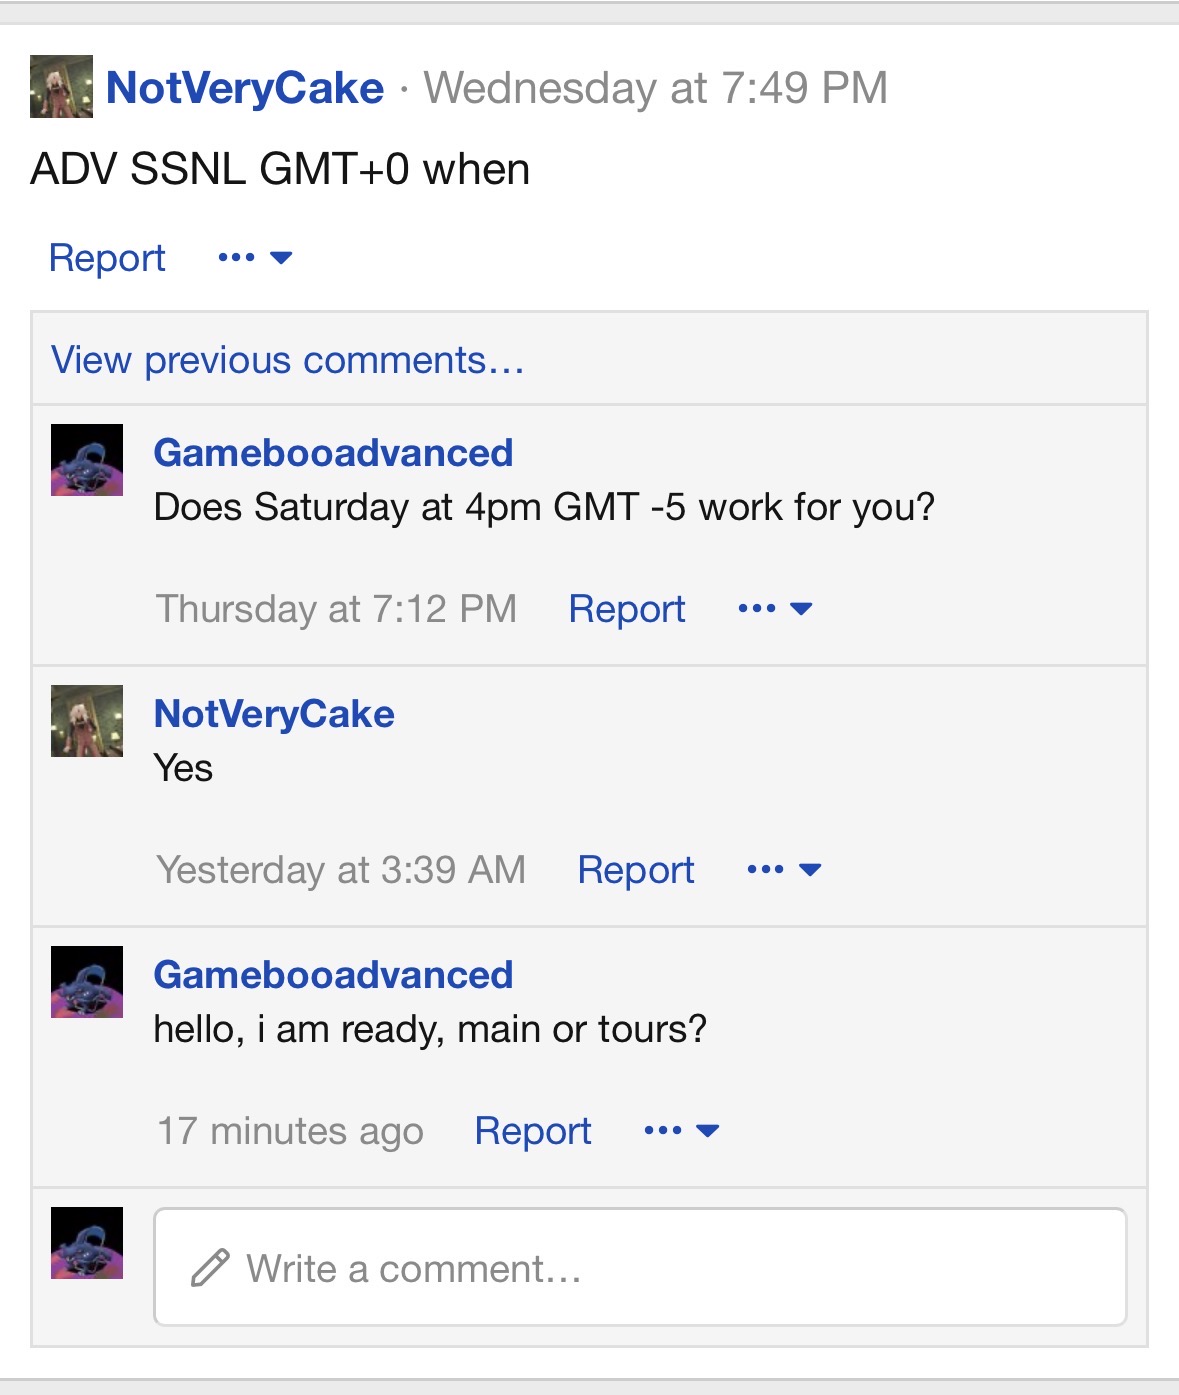This screenshot has height=1395, width=1179.
Task: Click NotVeryCake's avatar beside the Yes comment
Action: (87, 721)
